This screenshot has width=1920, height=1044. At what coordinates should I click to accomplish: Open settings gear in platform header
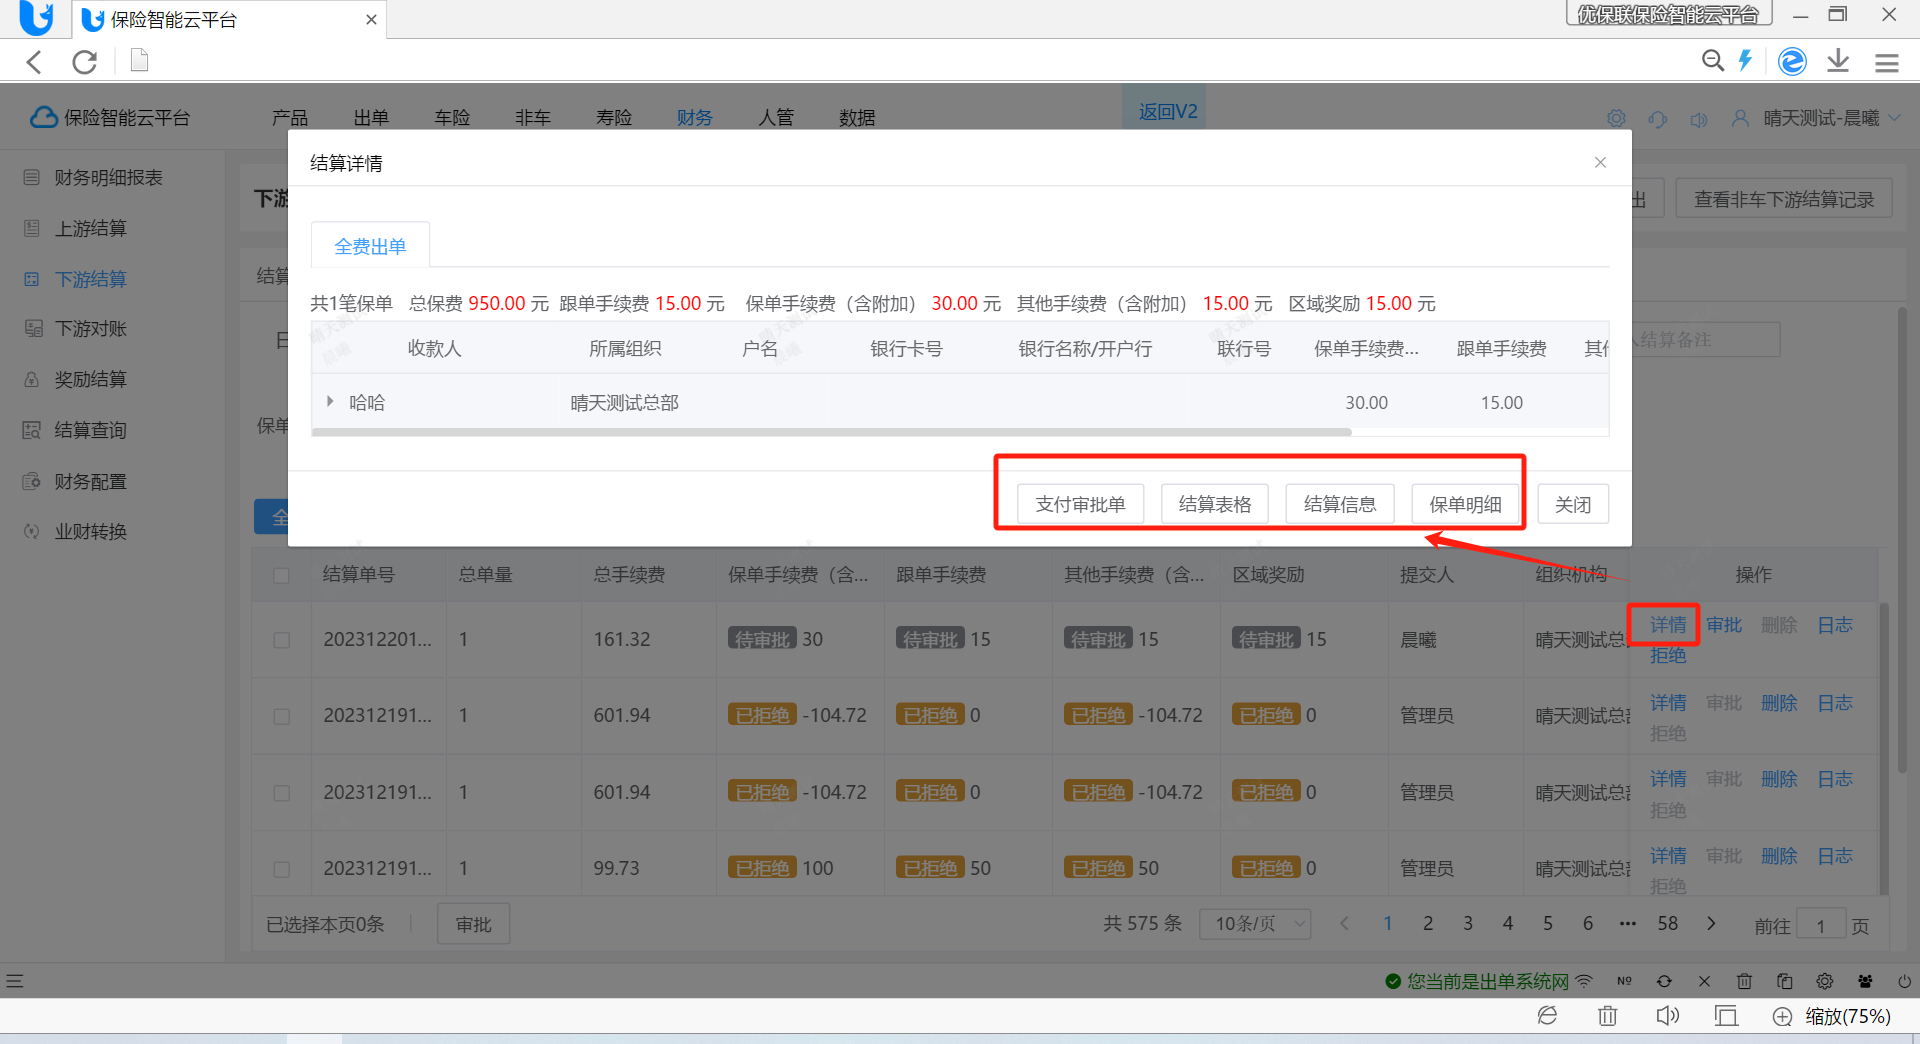click(x=1616, y=119)
